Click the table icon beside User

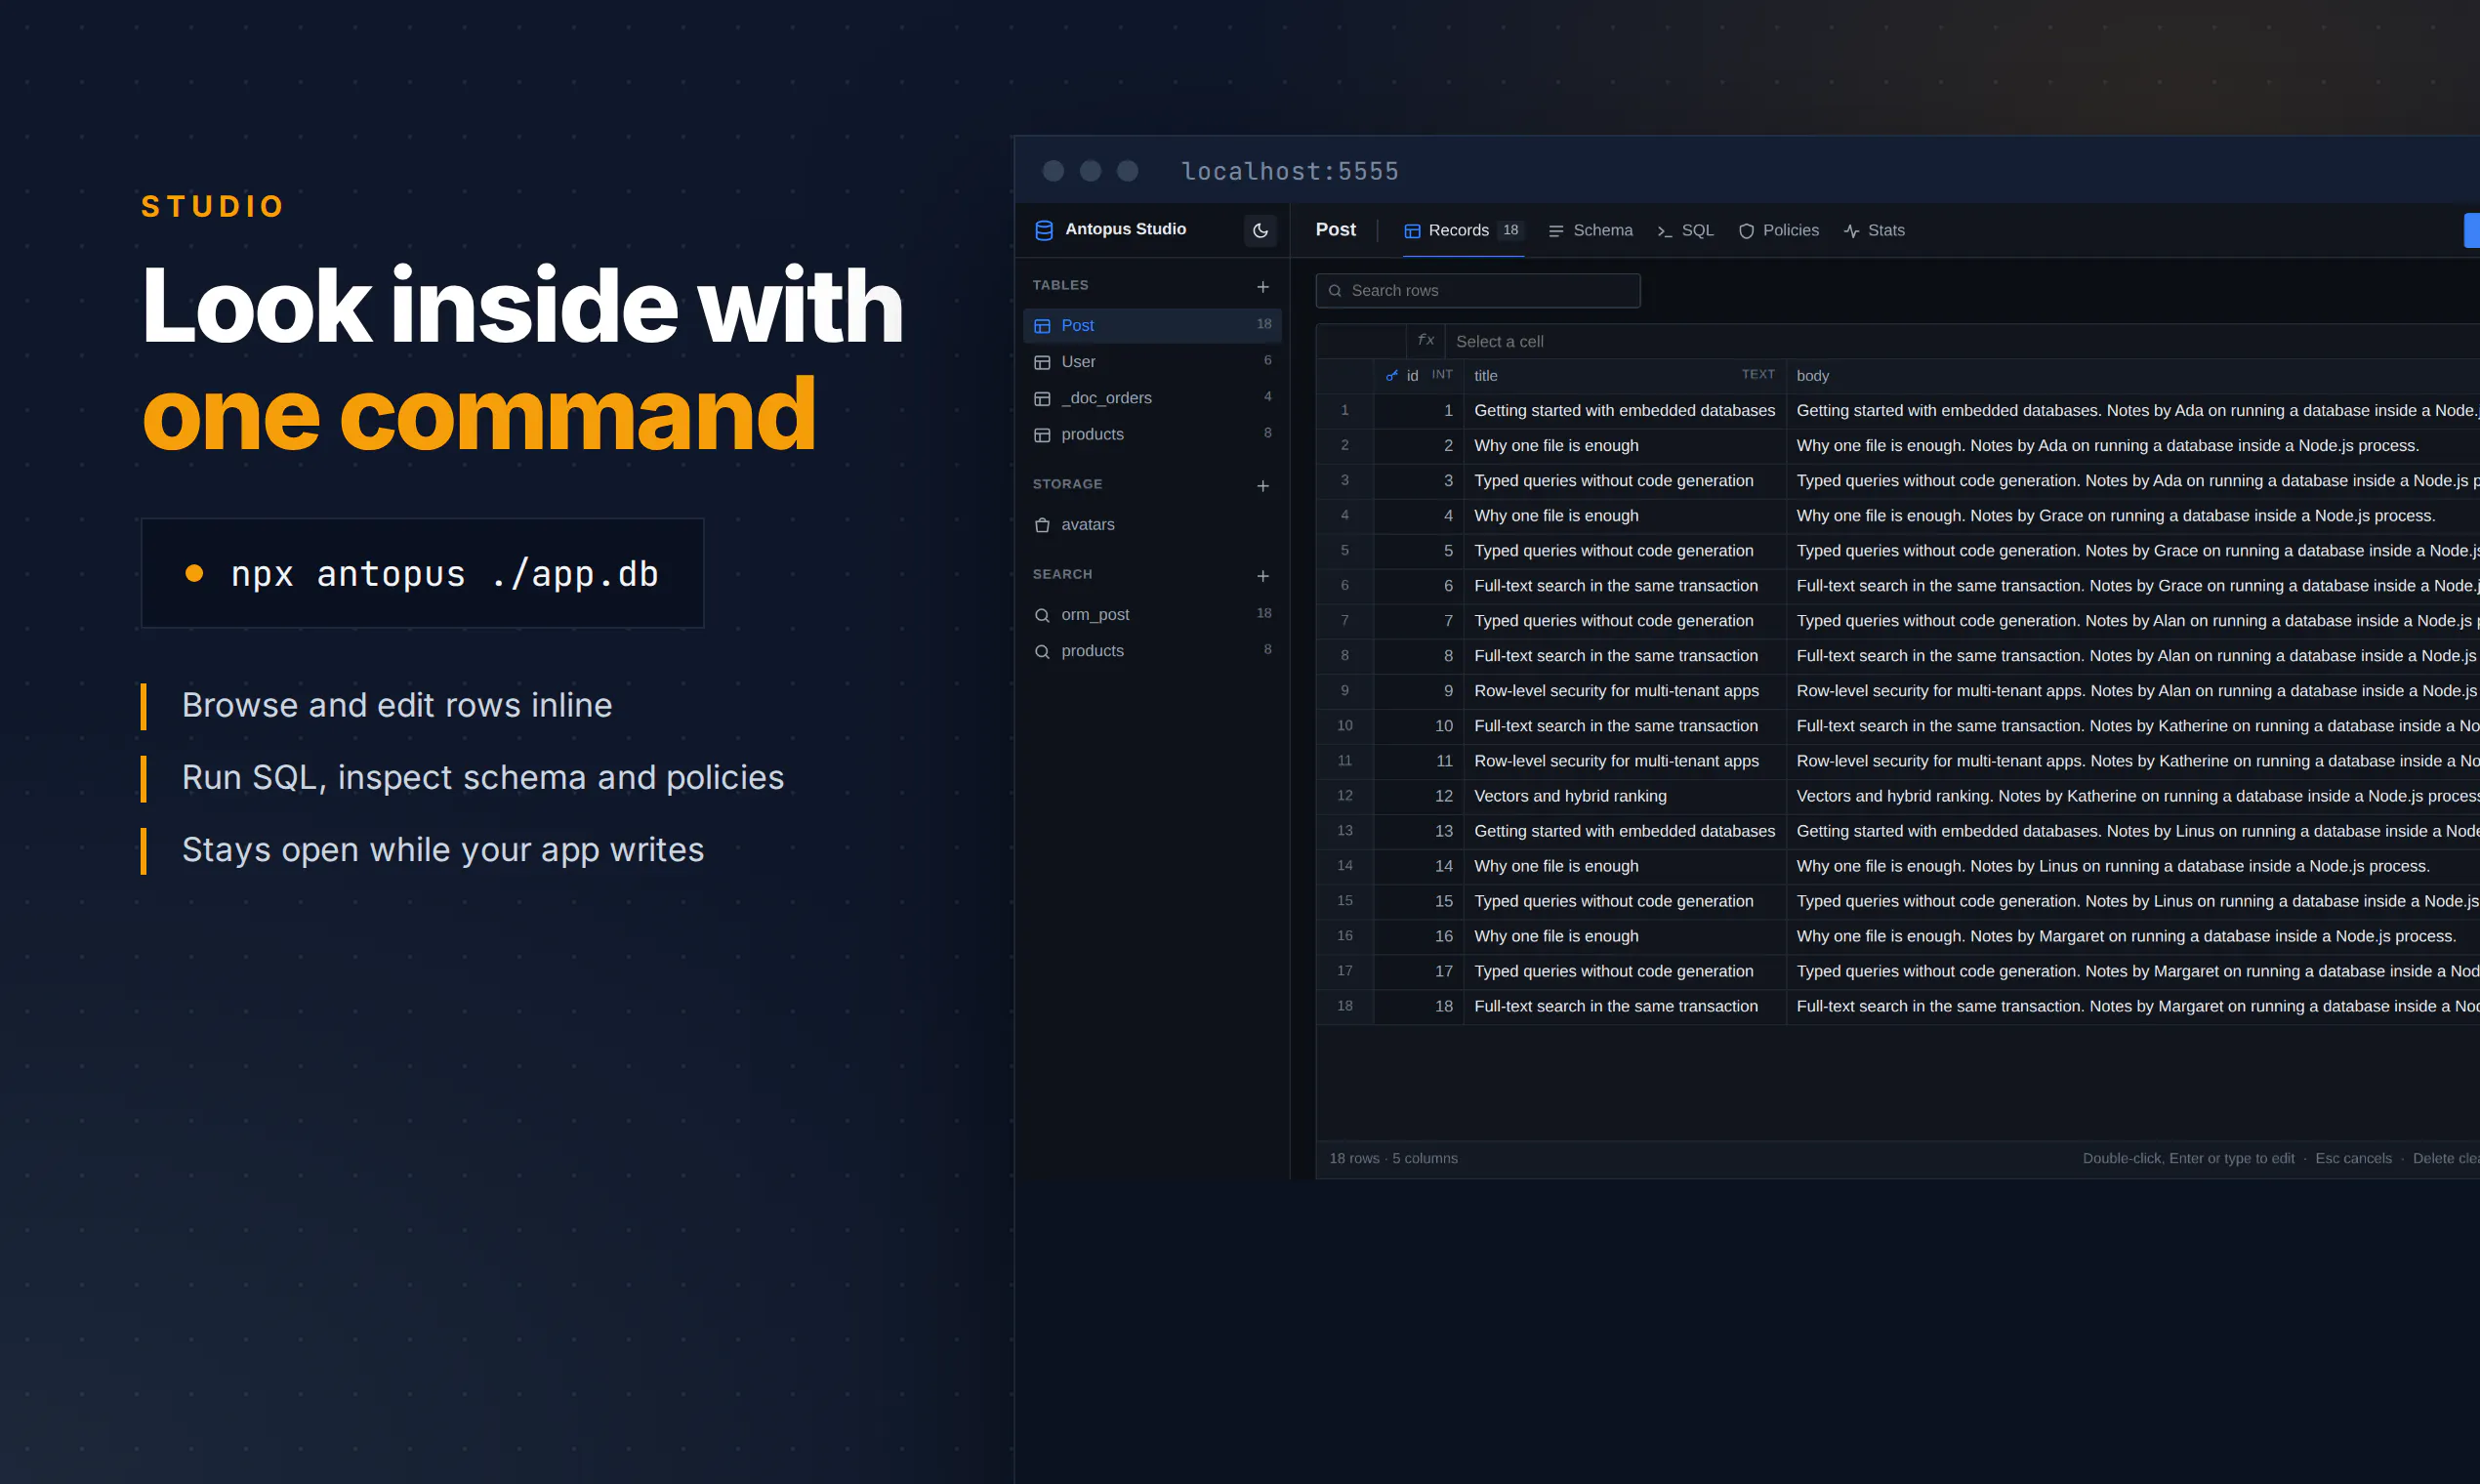tap(1042, 362)
